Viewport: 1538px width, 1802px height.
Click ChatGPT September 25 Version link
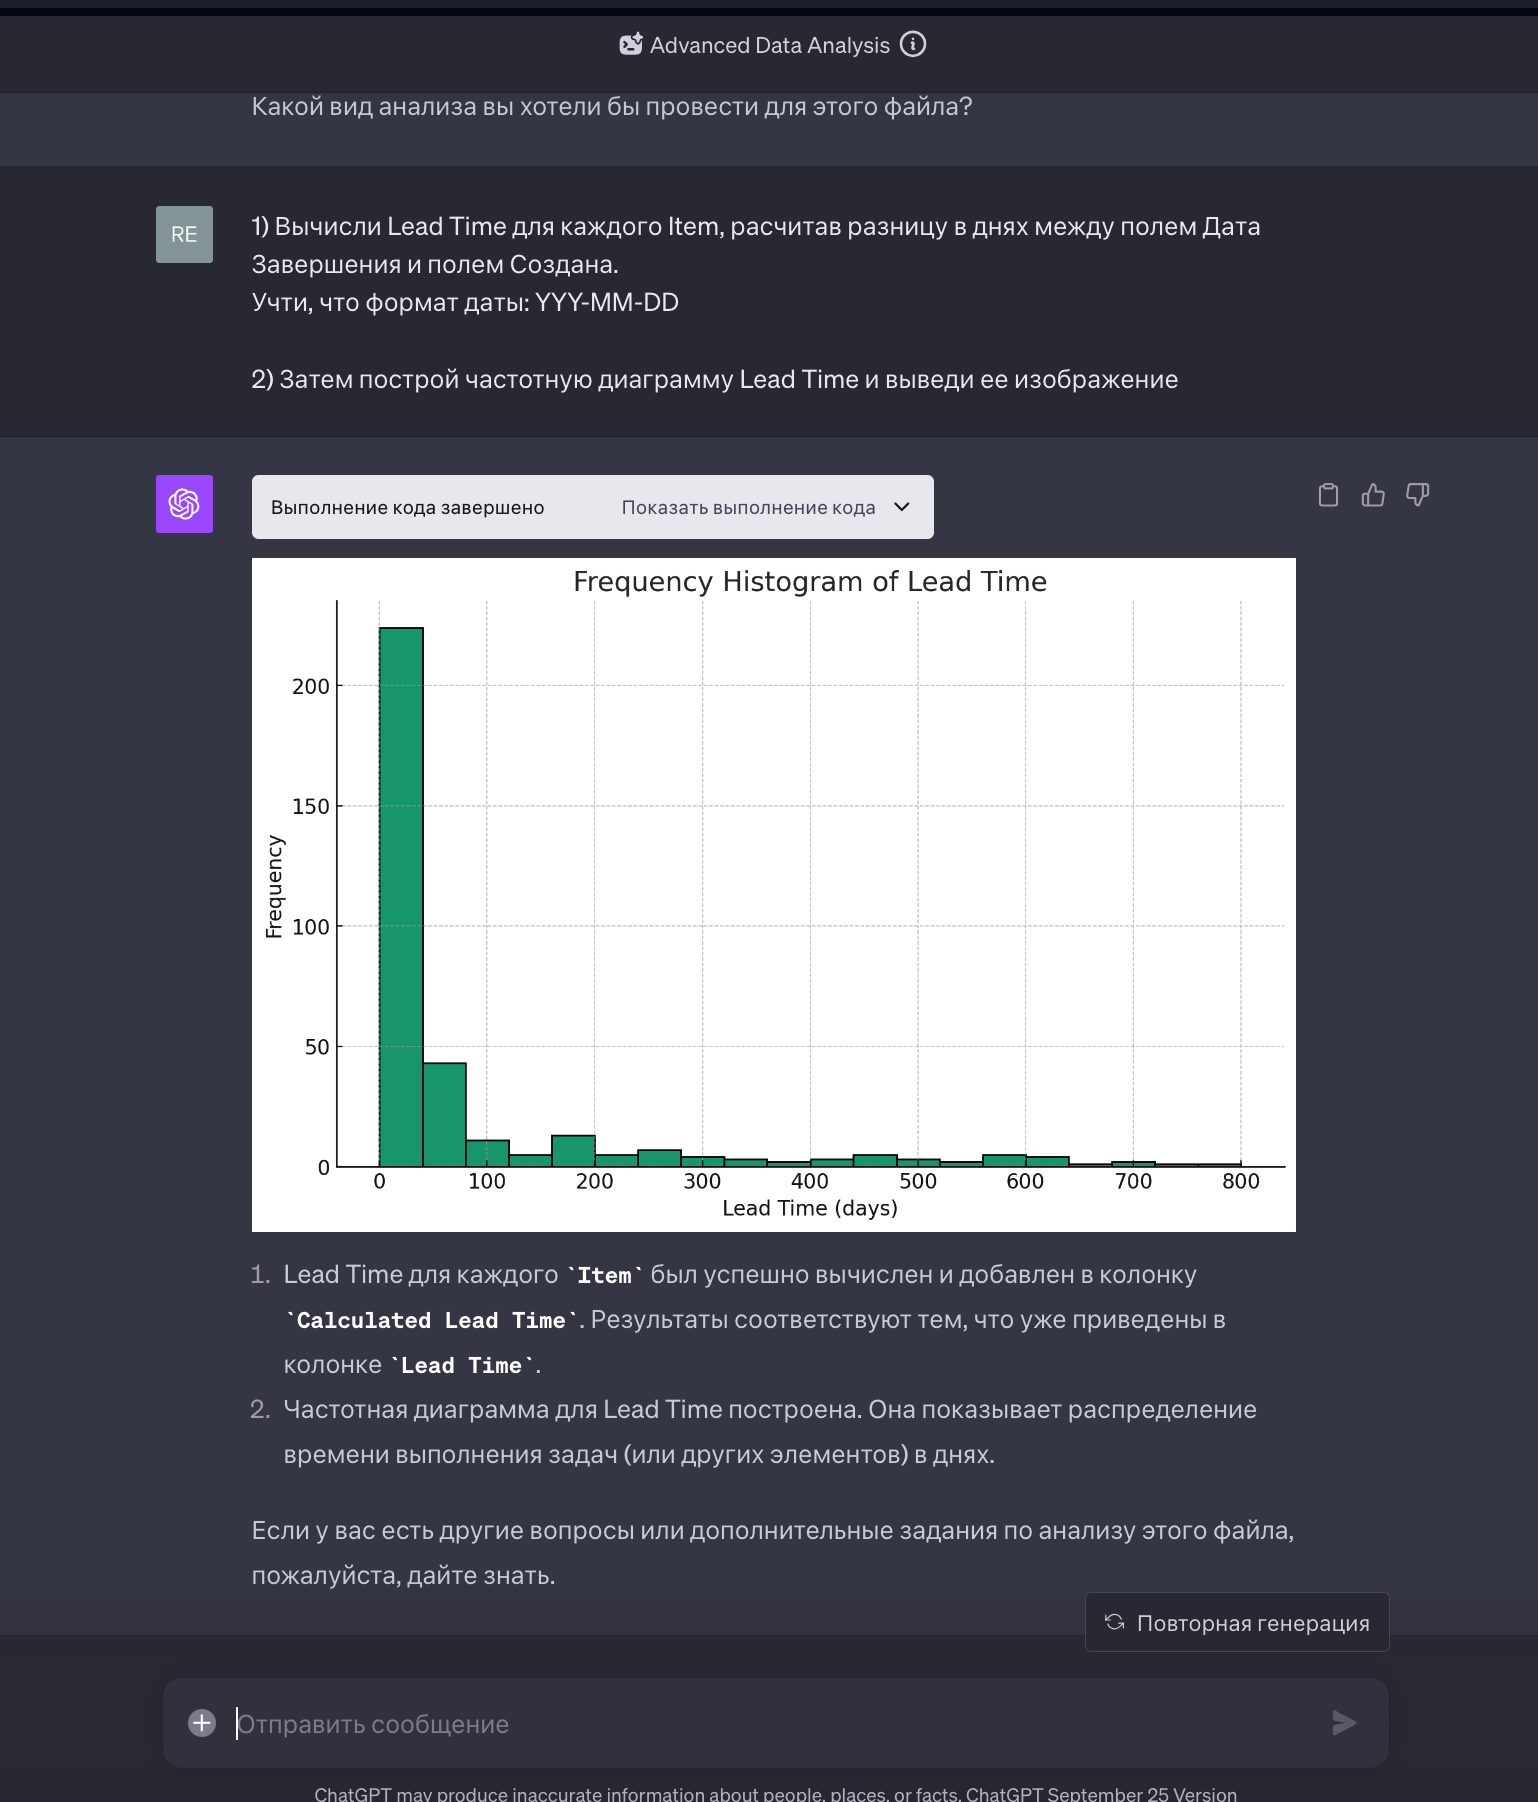click(x=1141, y=1794)
